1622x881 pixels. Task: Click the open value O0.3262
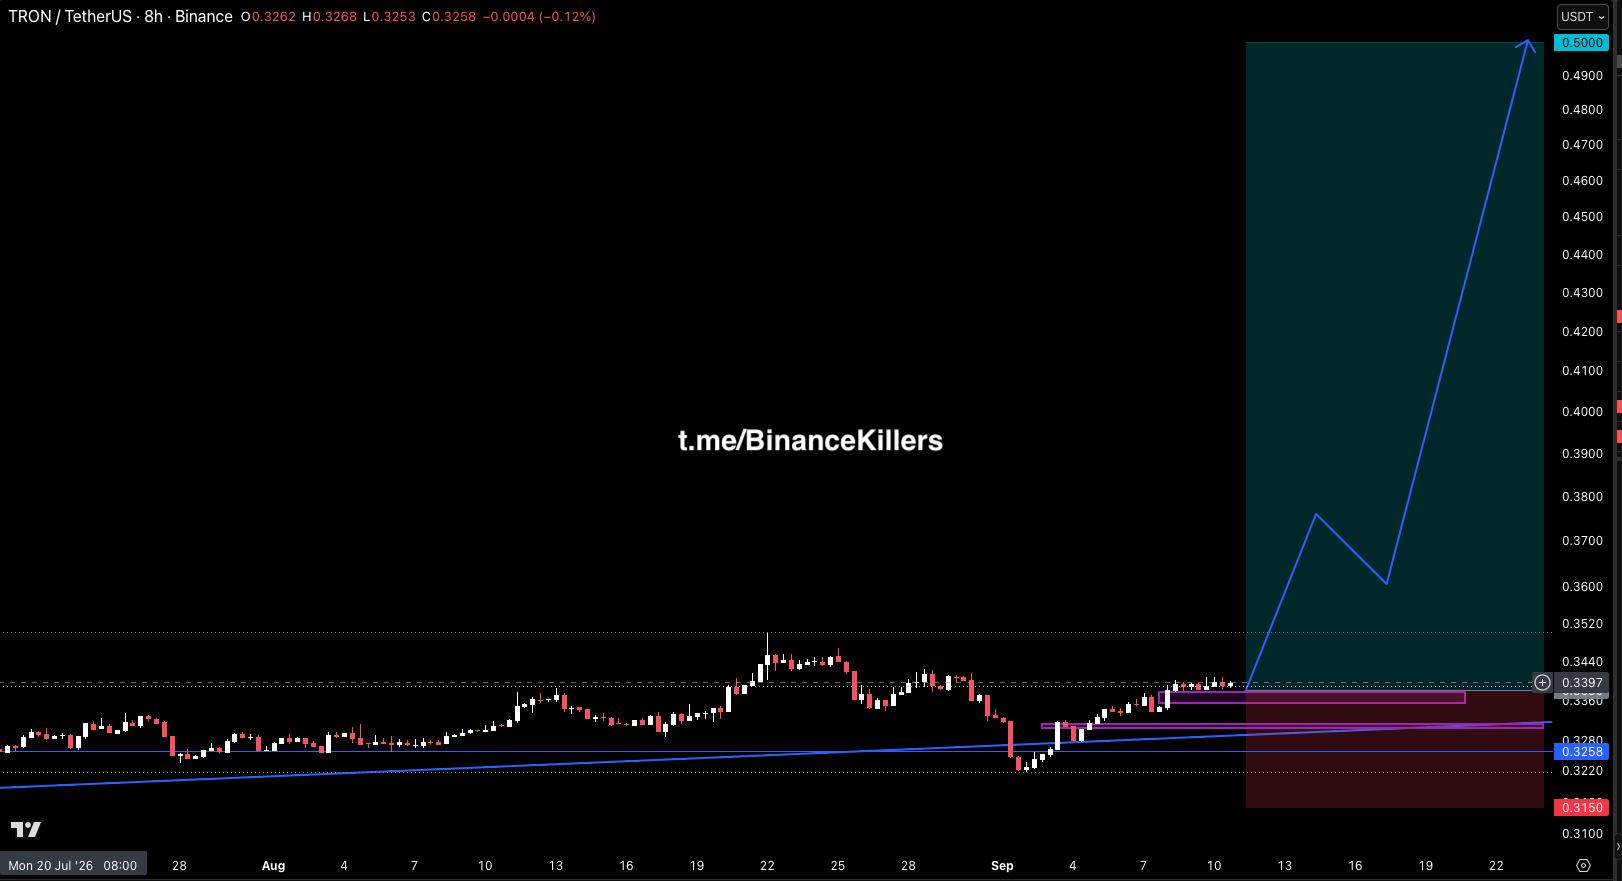tap(268, 17)
